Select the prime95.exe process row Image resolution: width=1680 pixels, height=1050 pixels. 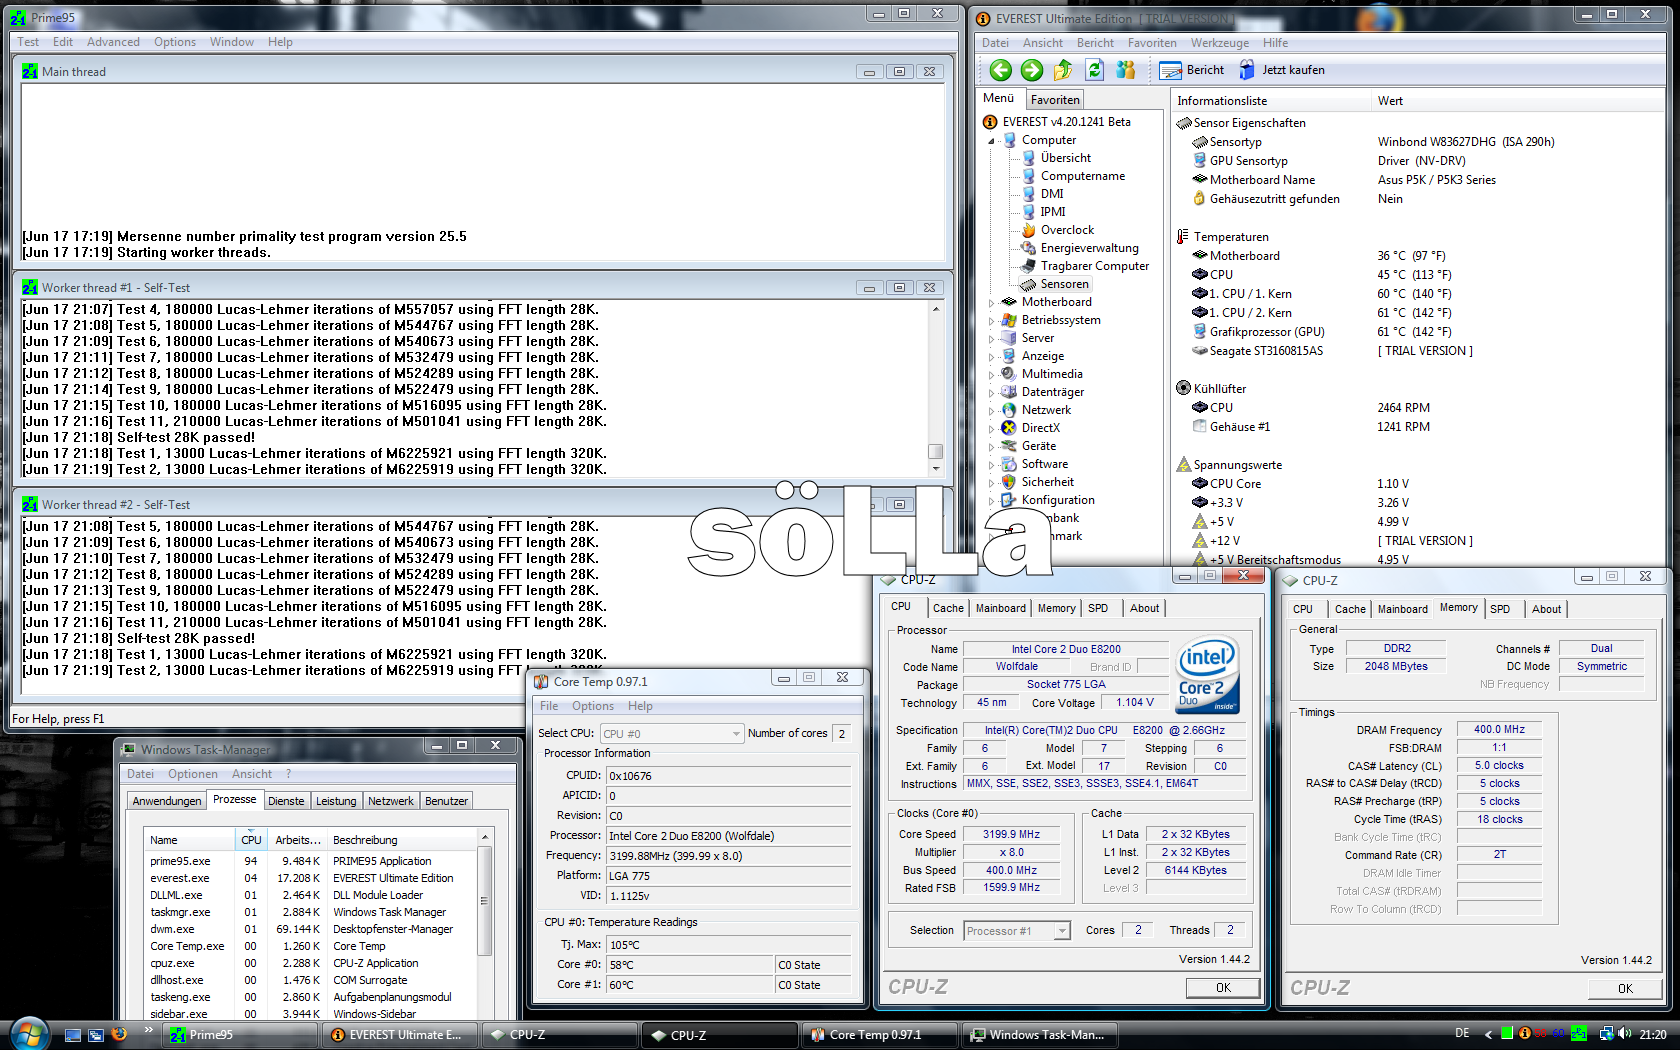pyautogui.click(x=310, y=861)
